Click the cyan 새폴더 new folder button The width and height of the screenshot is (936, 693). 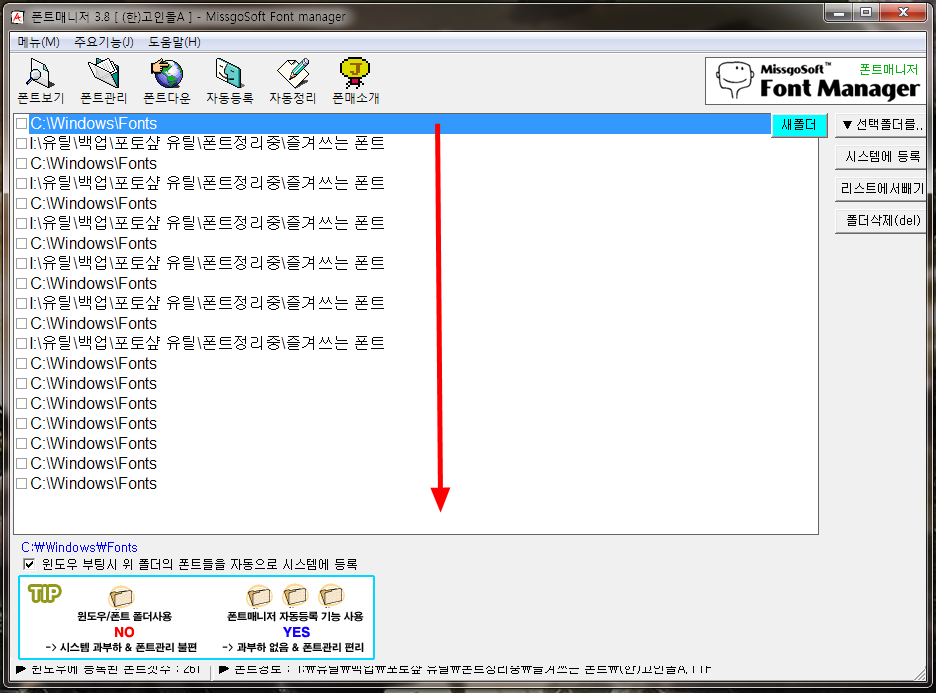(799, 125)
